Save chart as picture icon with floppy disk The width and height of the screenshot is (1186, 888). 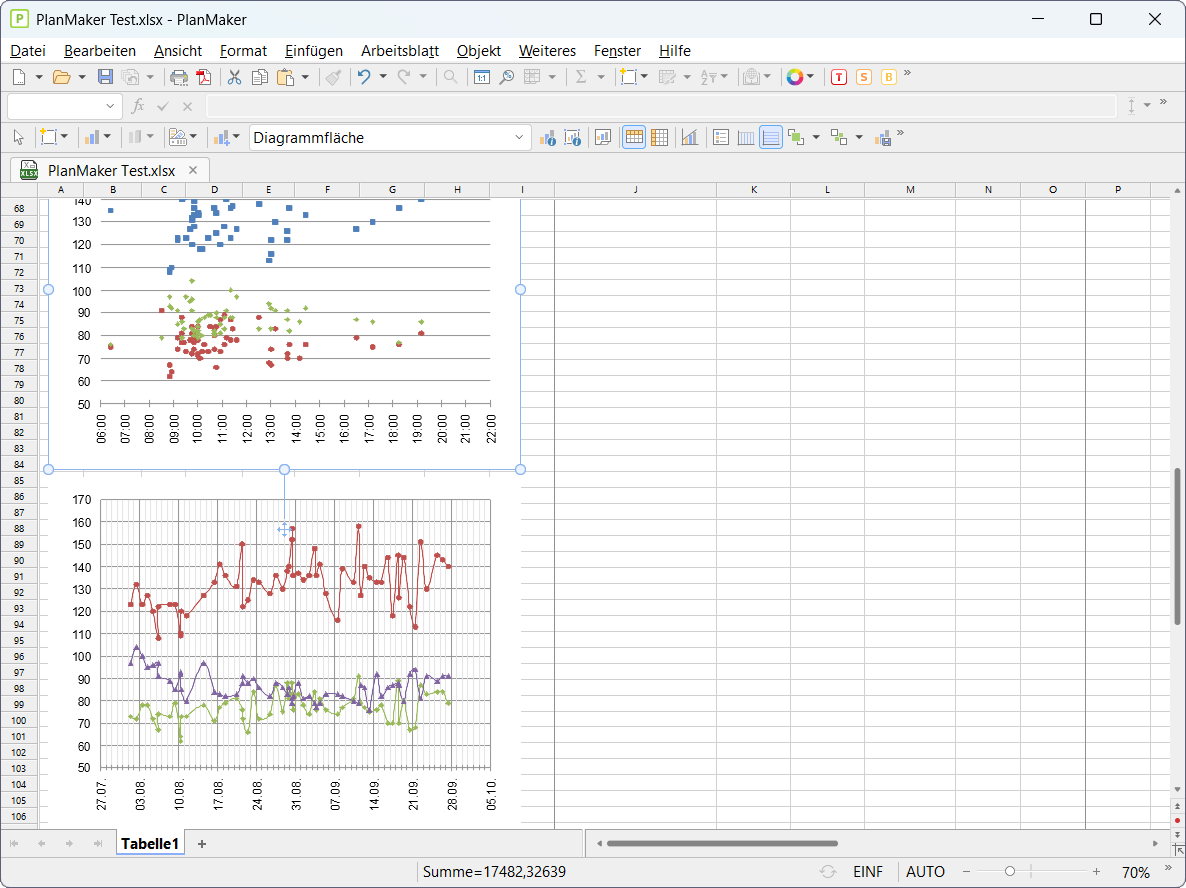coord(882,138)
